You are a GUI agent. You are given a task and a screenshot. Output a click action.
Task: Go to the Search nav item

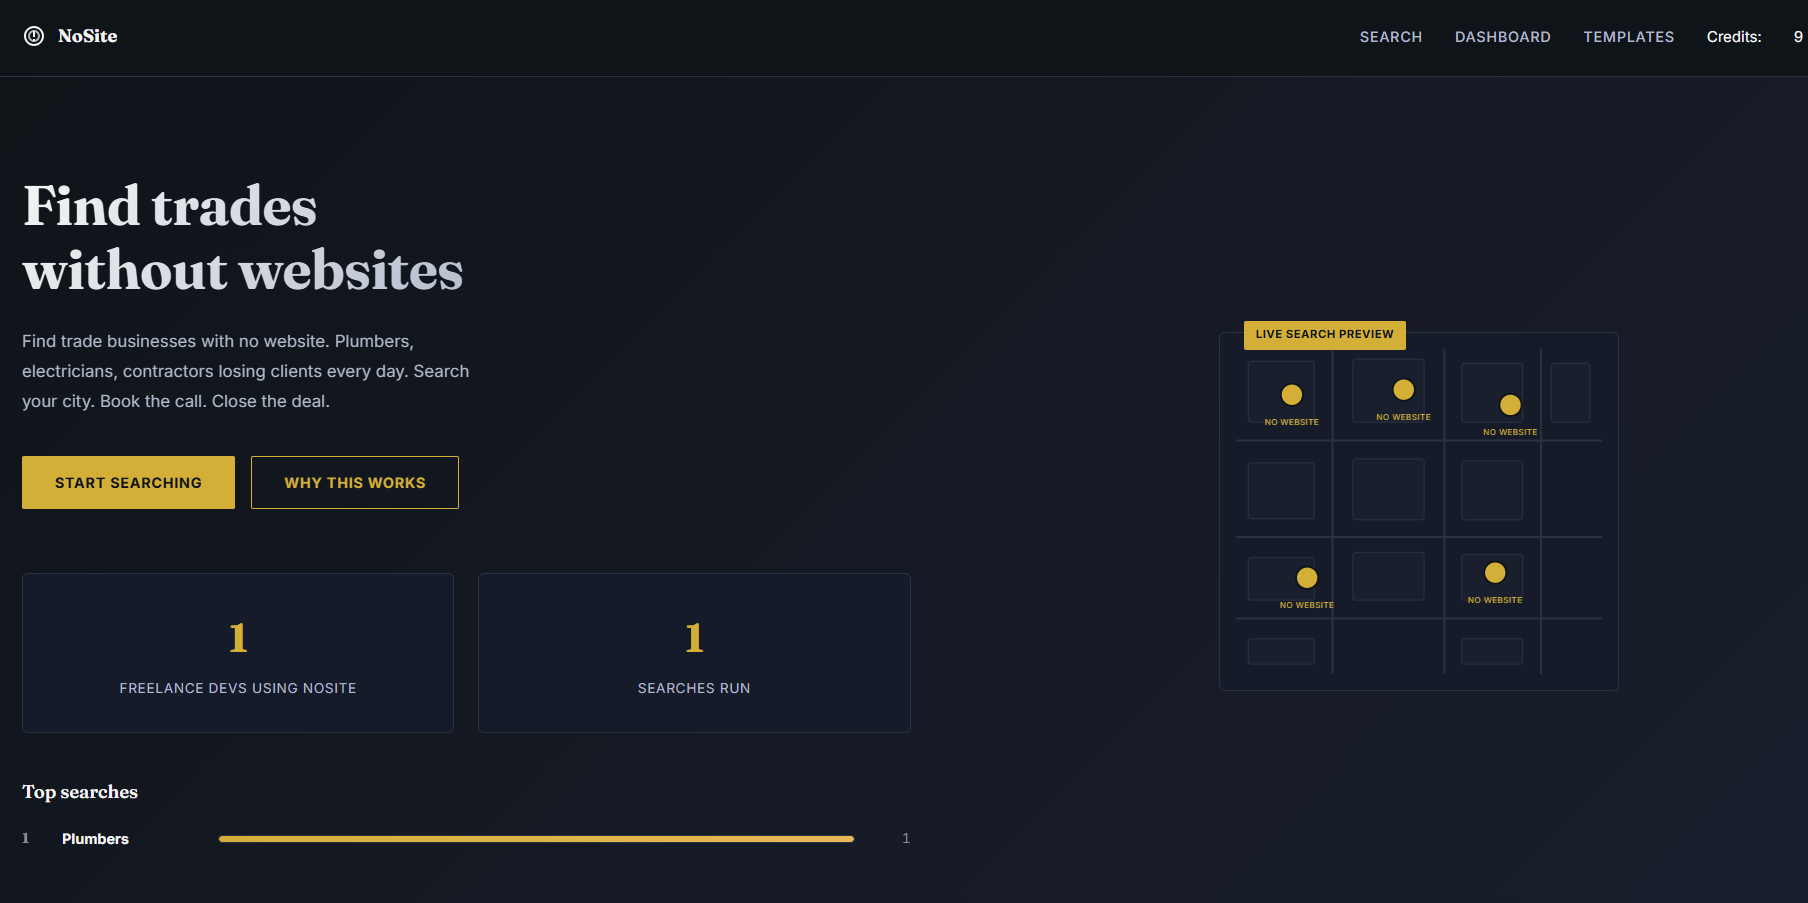click(x=1390, y=37)
